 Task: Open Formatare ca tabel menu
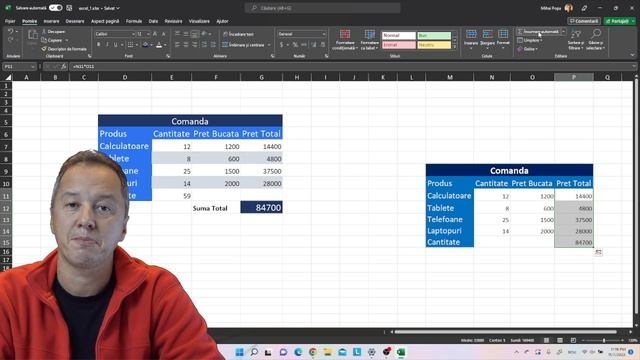tap(369, 40)
